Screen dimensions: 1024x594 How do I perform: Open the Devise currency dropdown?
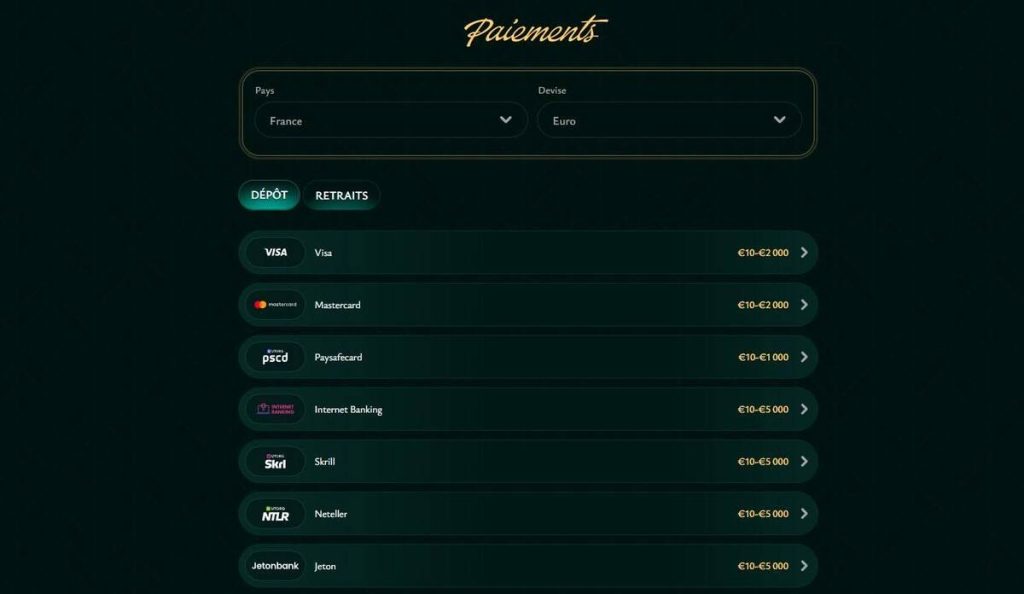coord(669,120)
